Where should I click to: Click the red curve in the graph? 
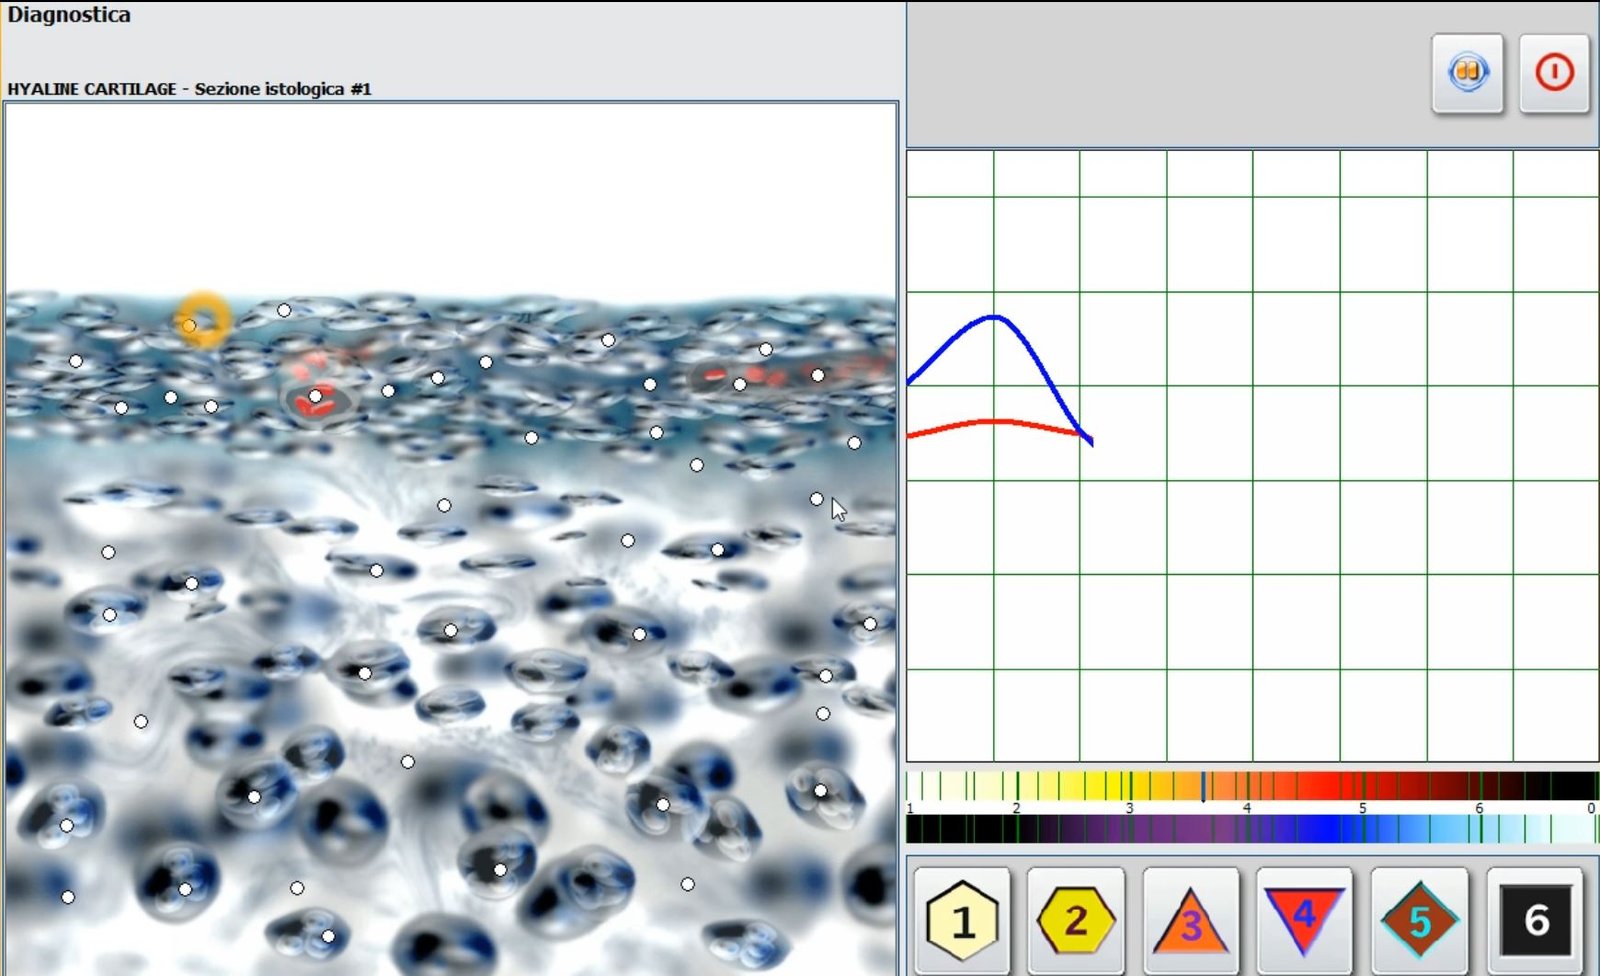tap(995, 423)
